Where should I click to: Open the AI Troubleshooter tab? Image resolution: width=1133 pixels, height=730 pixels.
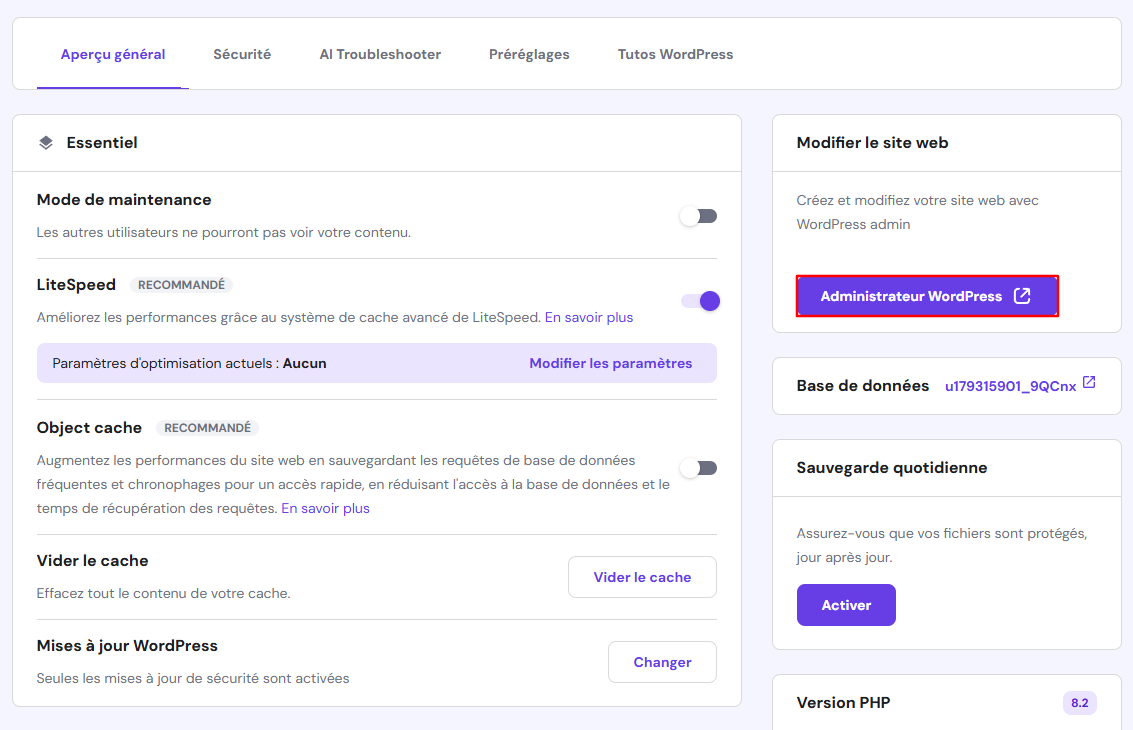(x=380, y=54)
